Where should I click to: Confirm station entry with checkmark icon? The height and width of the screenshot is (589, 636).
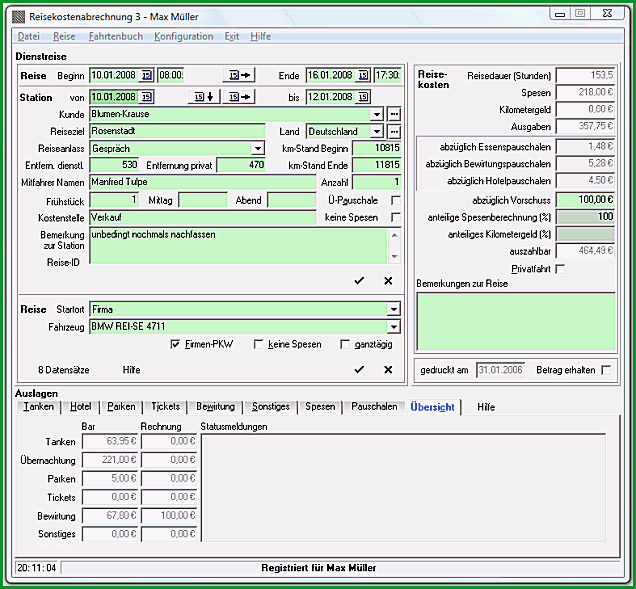pos(359,281)
